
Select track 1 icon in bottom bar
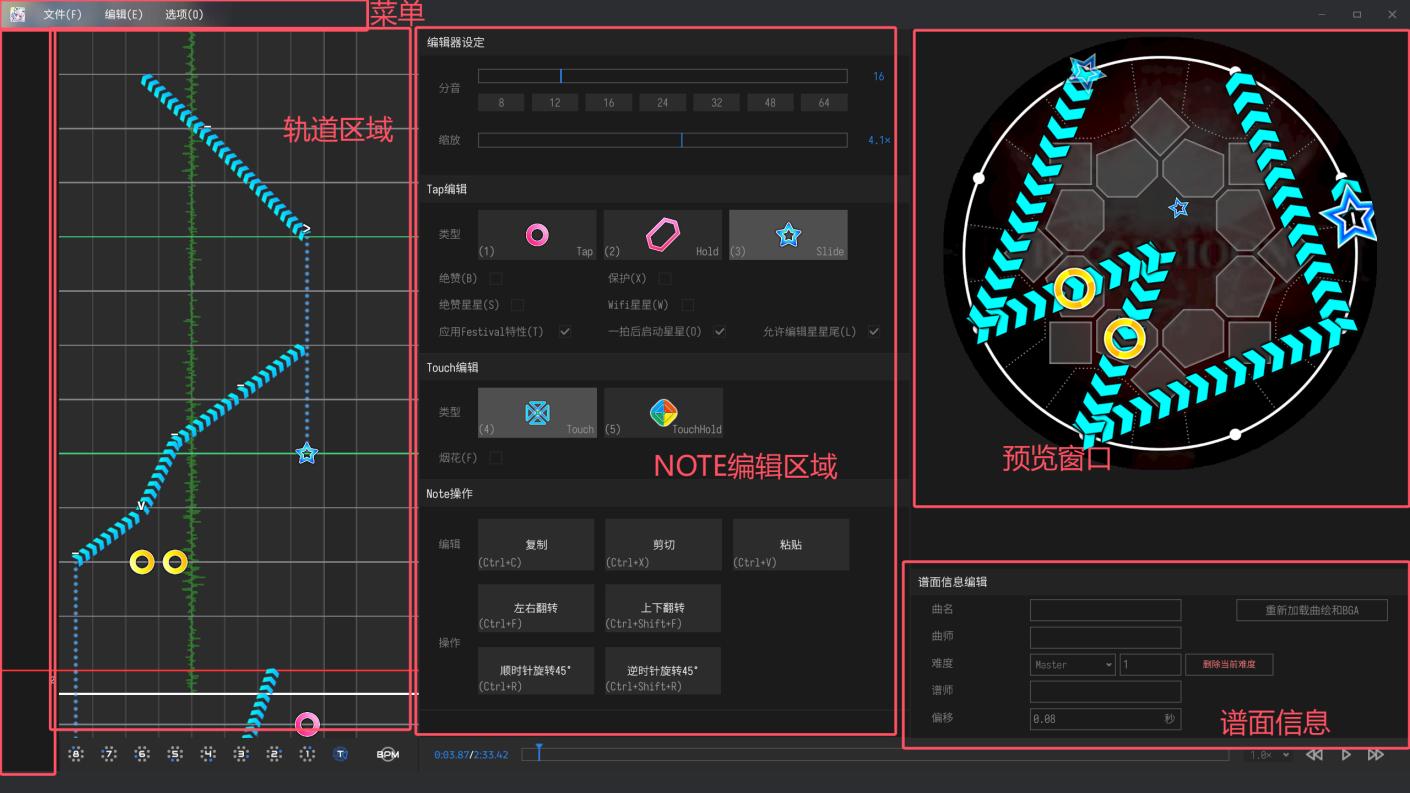[x=307, y=754]
